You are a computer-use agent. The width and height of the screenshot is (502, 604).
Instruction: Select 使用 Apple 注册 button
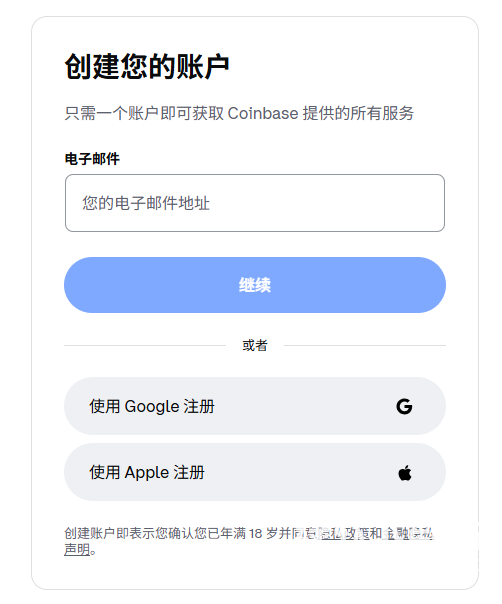(255, 472)
